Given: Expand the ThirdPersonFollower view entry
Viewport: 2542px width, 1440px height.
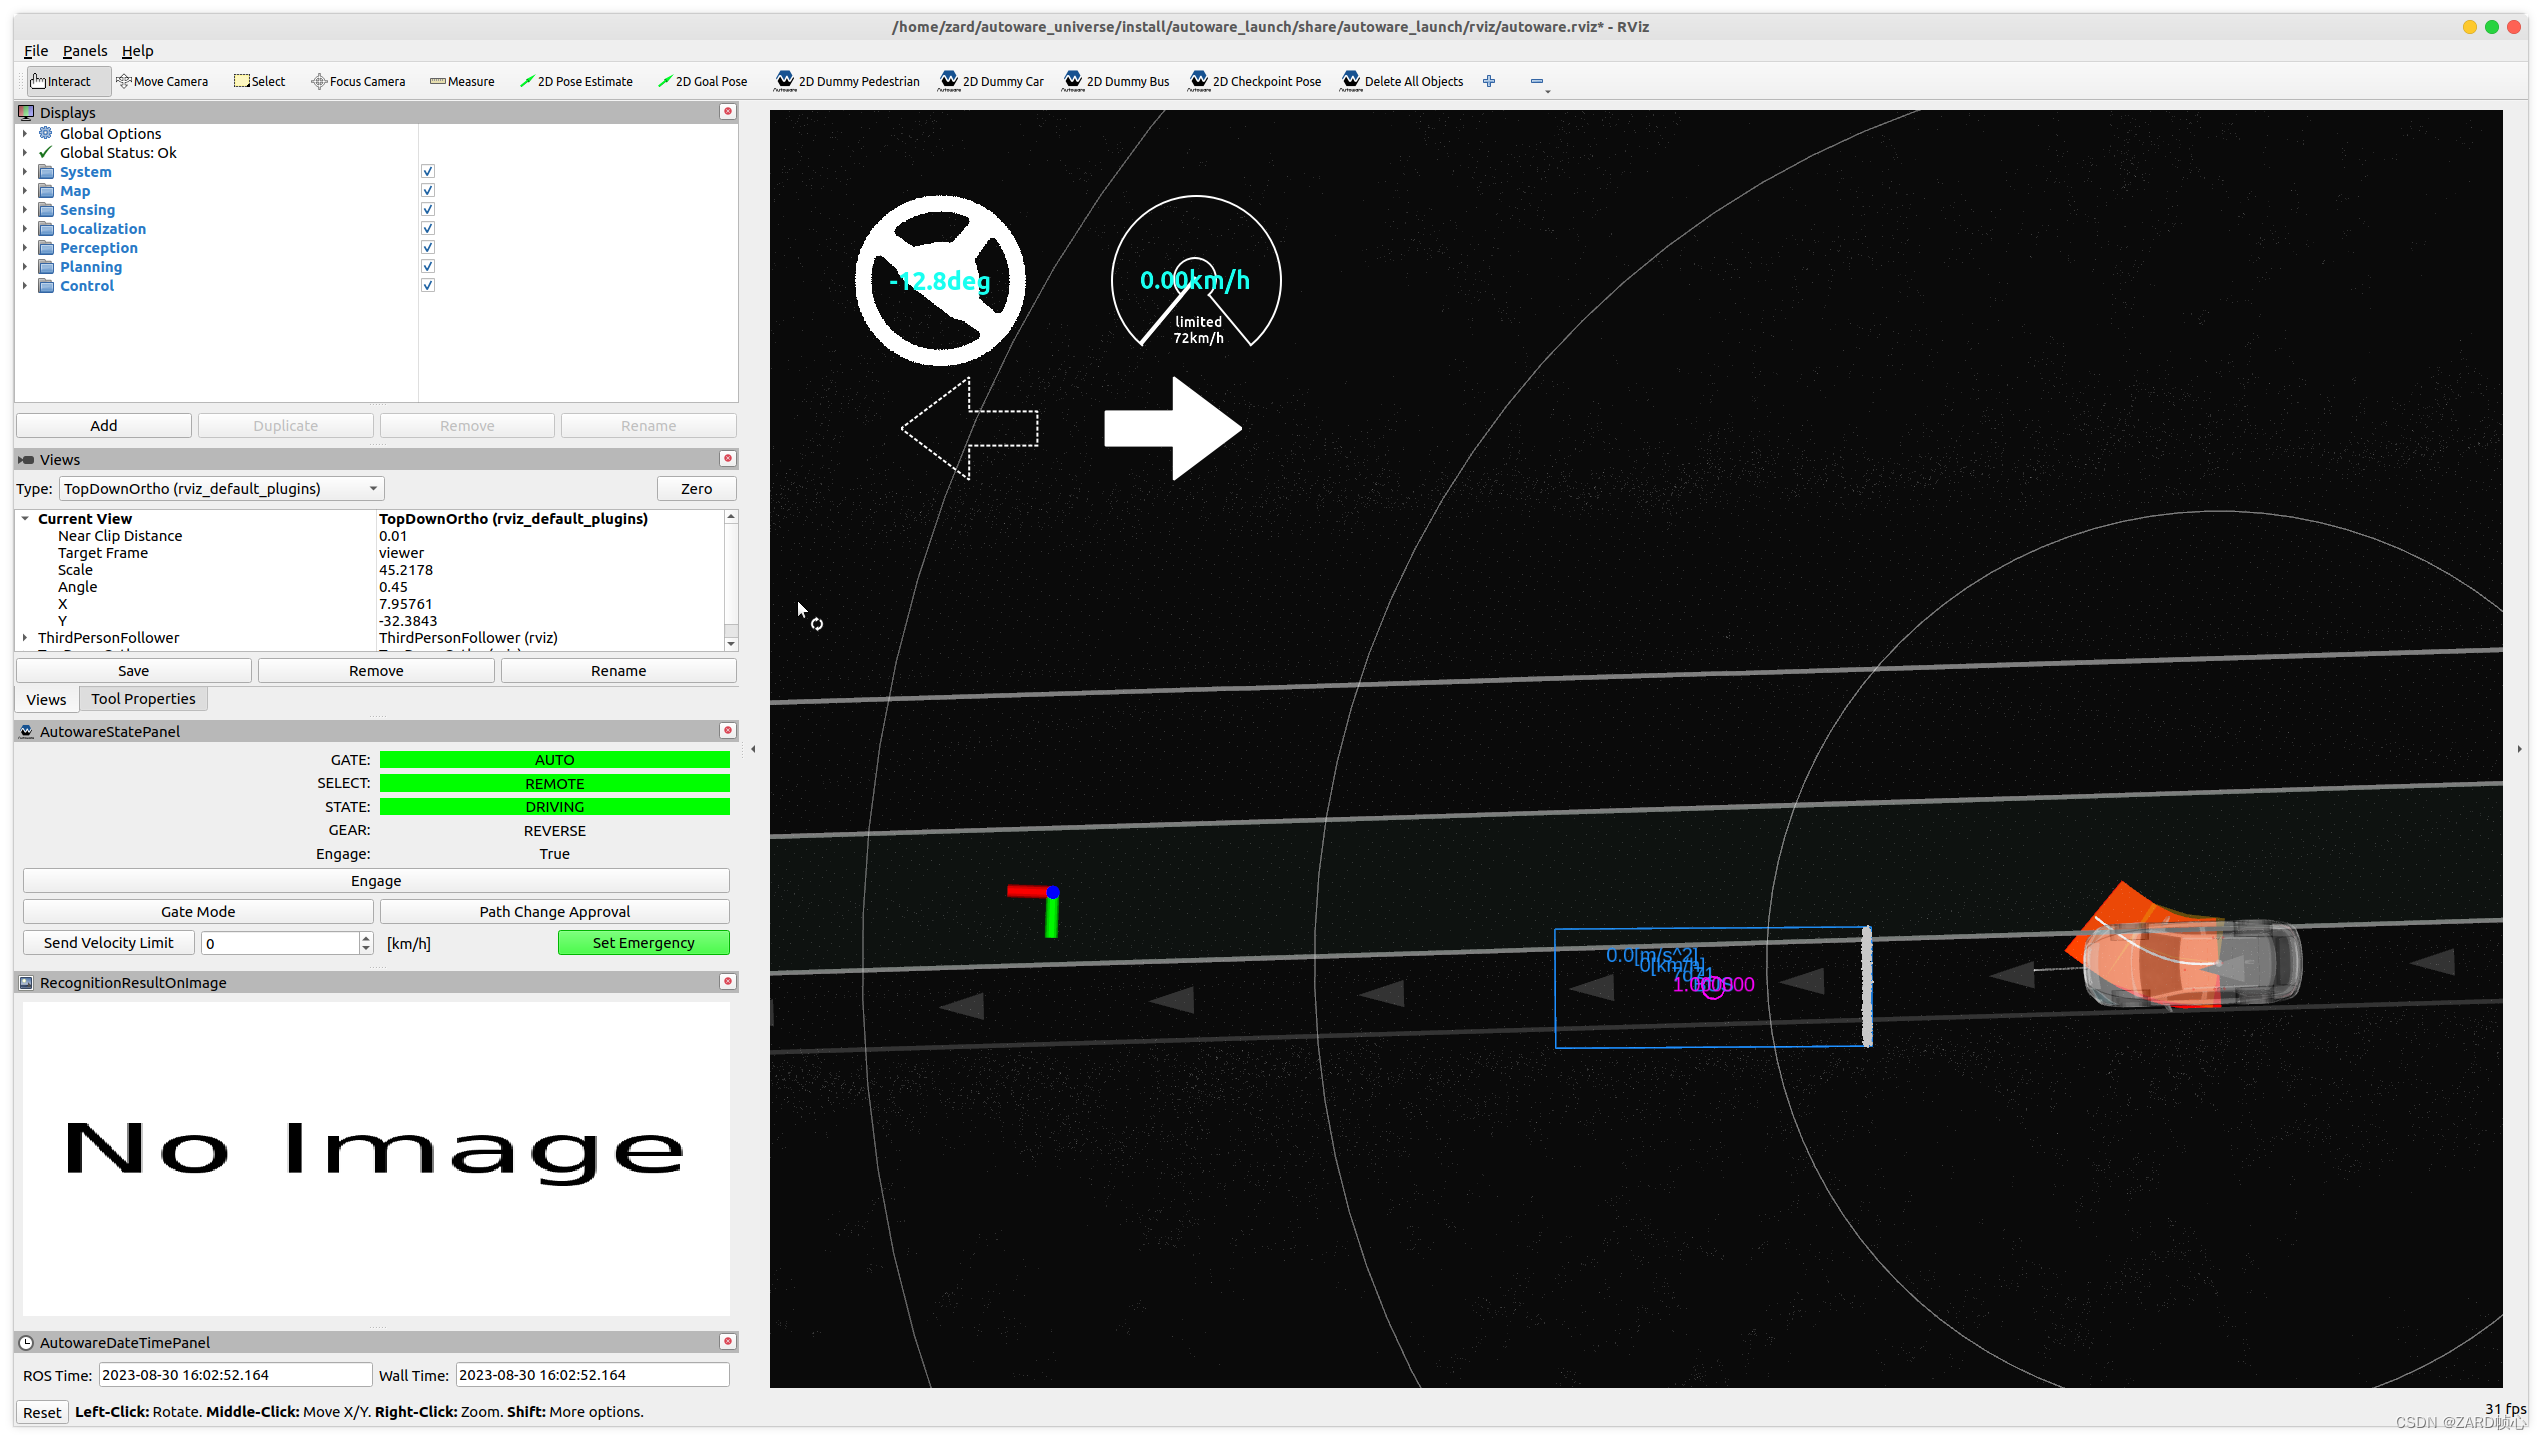Looking at the screenshot, I should [x=25, y=637].
